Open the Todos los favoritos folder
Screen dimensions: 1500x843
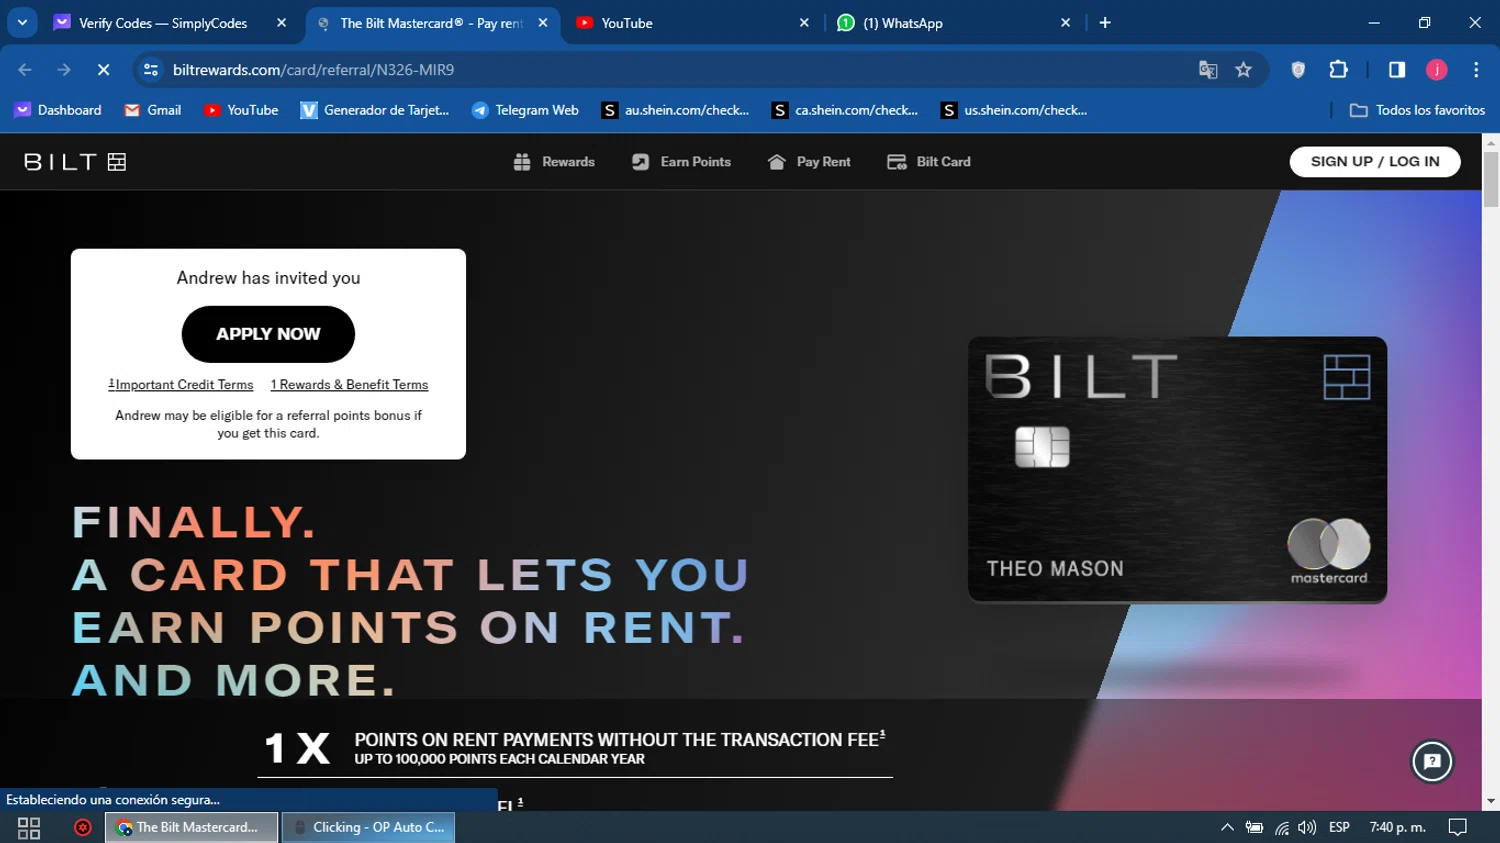point(1417,110)
